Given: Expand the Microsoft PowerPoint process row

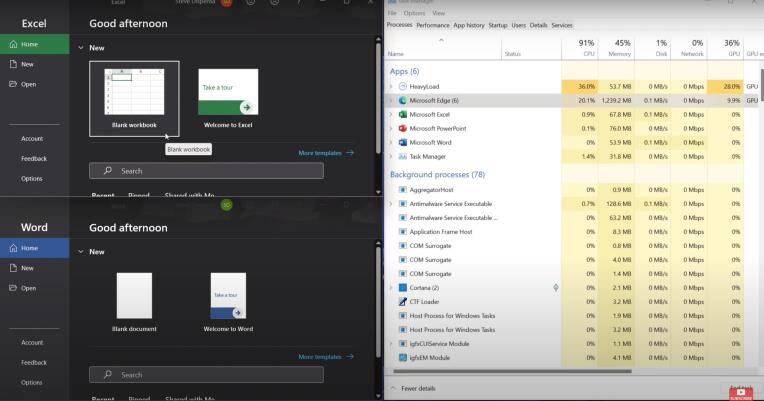Looking at the screenshot, I should pos(391,129).
